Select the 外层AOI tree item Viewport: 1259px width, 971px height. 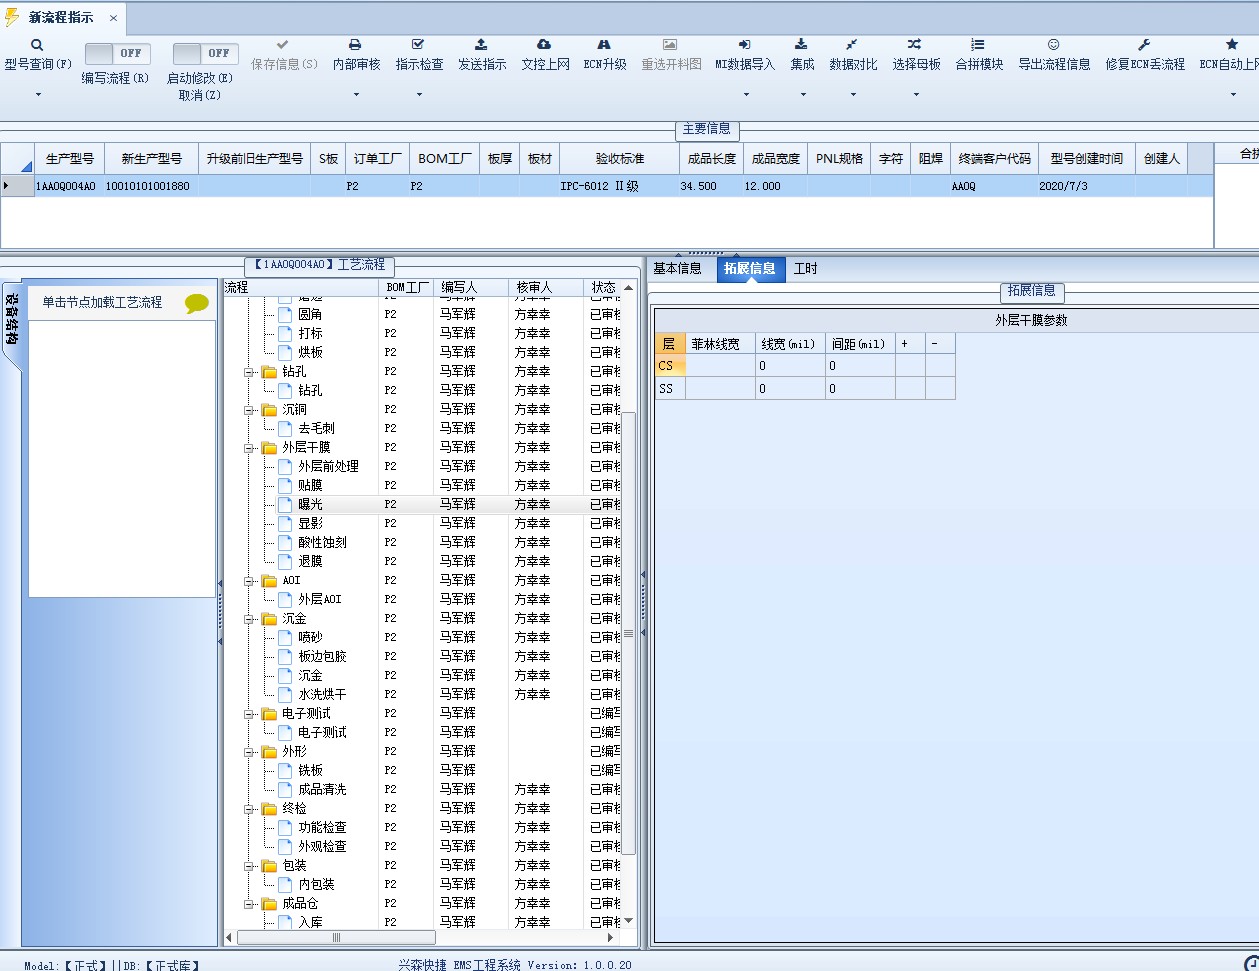point(320,600)
